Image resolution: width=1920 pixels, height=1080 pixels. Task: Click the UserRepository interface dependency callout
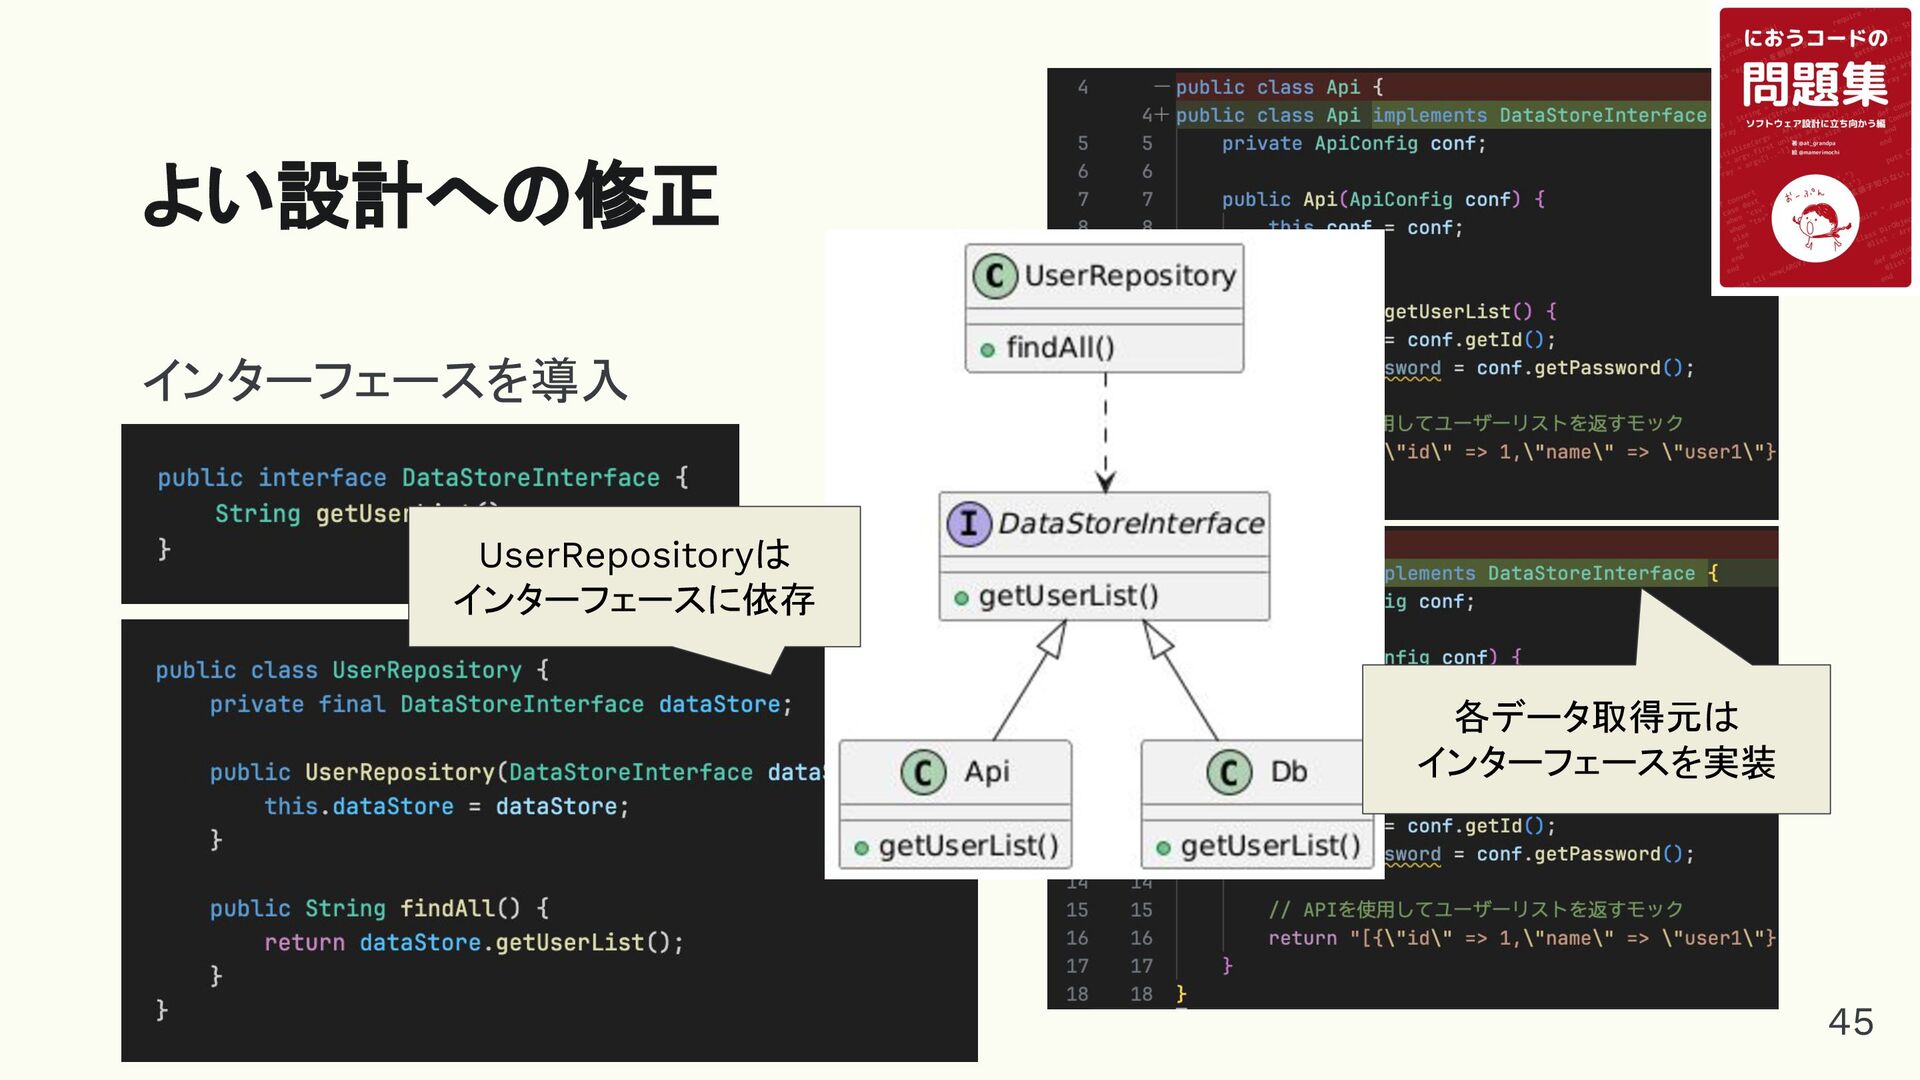[x=634, y=577]
